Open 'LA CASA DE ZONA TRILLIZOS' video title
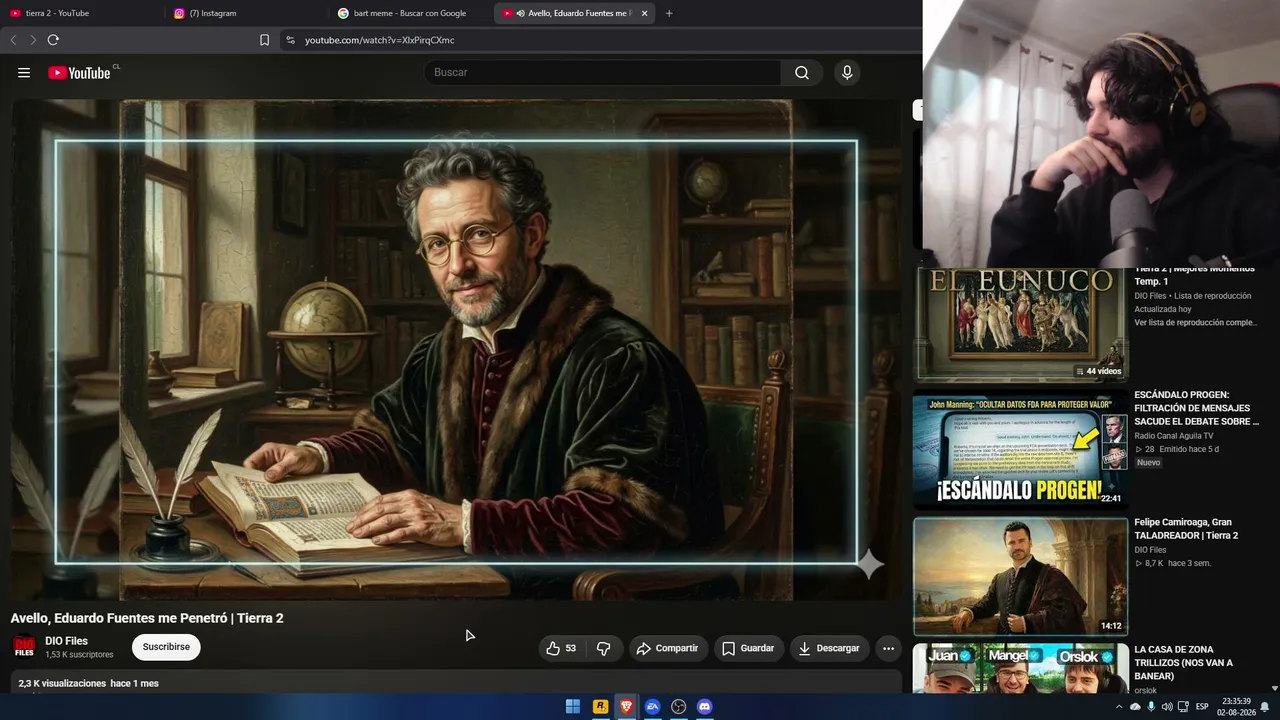 tap(1184, 662)
